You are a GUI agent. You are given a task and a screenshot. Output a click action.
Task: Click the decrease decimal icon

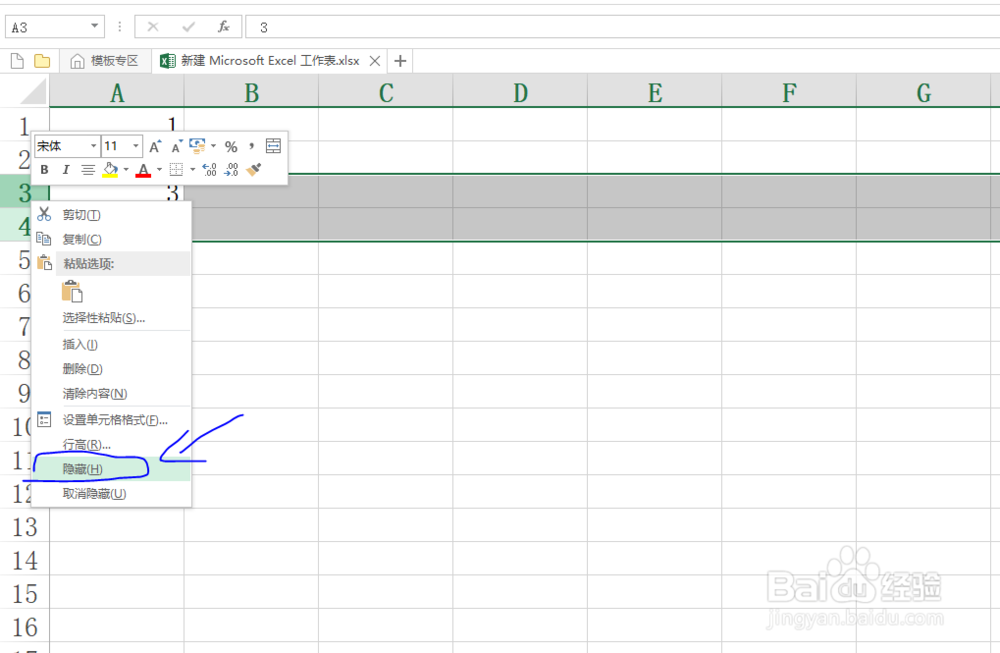pos(232,170)
